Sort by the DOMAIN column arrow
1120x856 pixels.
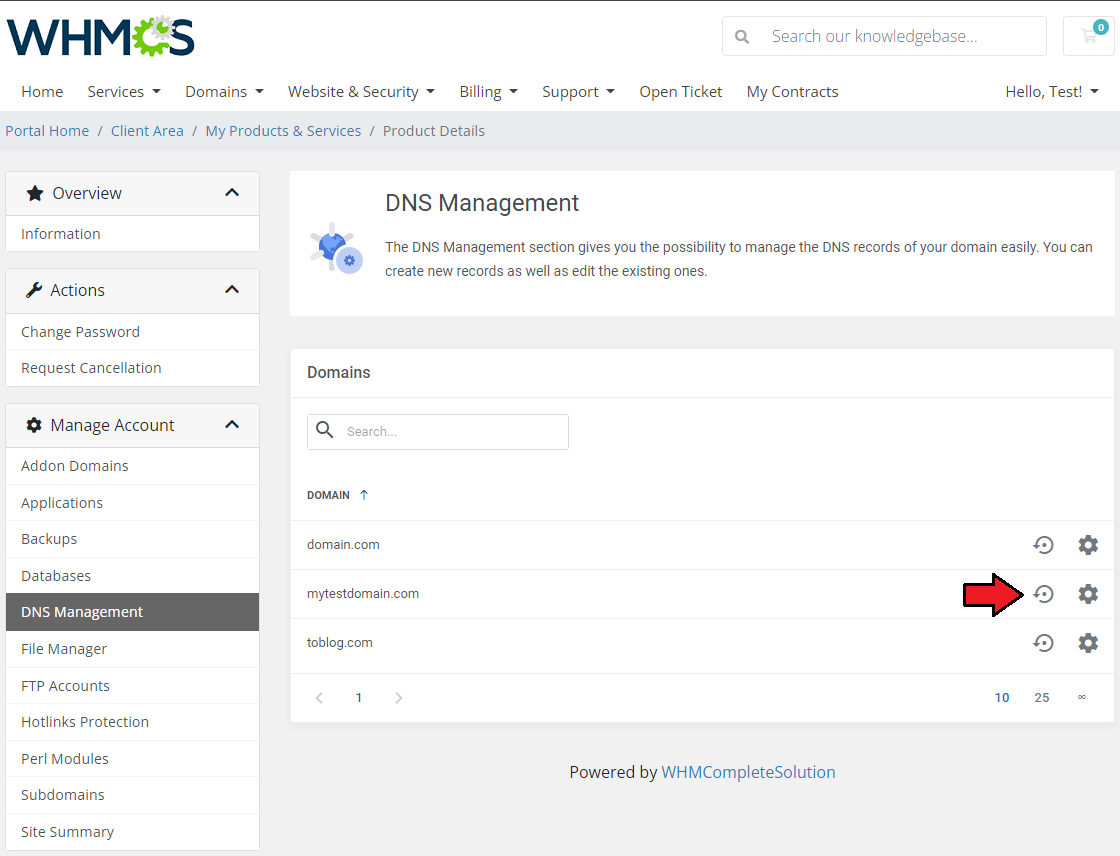[x=364, y=494]
